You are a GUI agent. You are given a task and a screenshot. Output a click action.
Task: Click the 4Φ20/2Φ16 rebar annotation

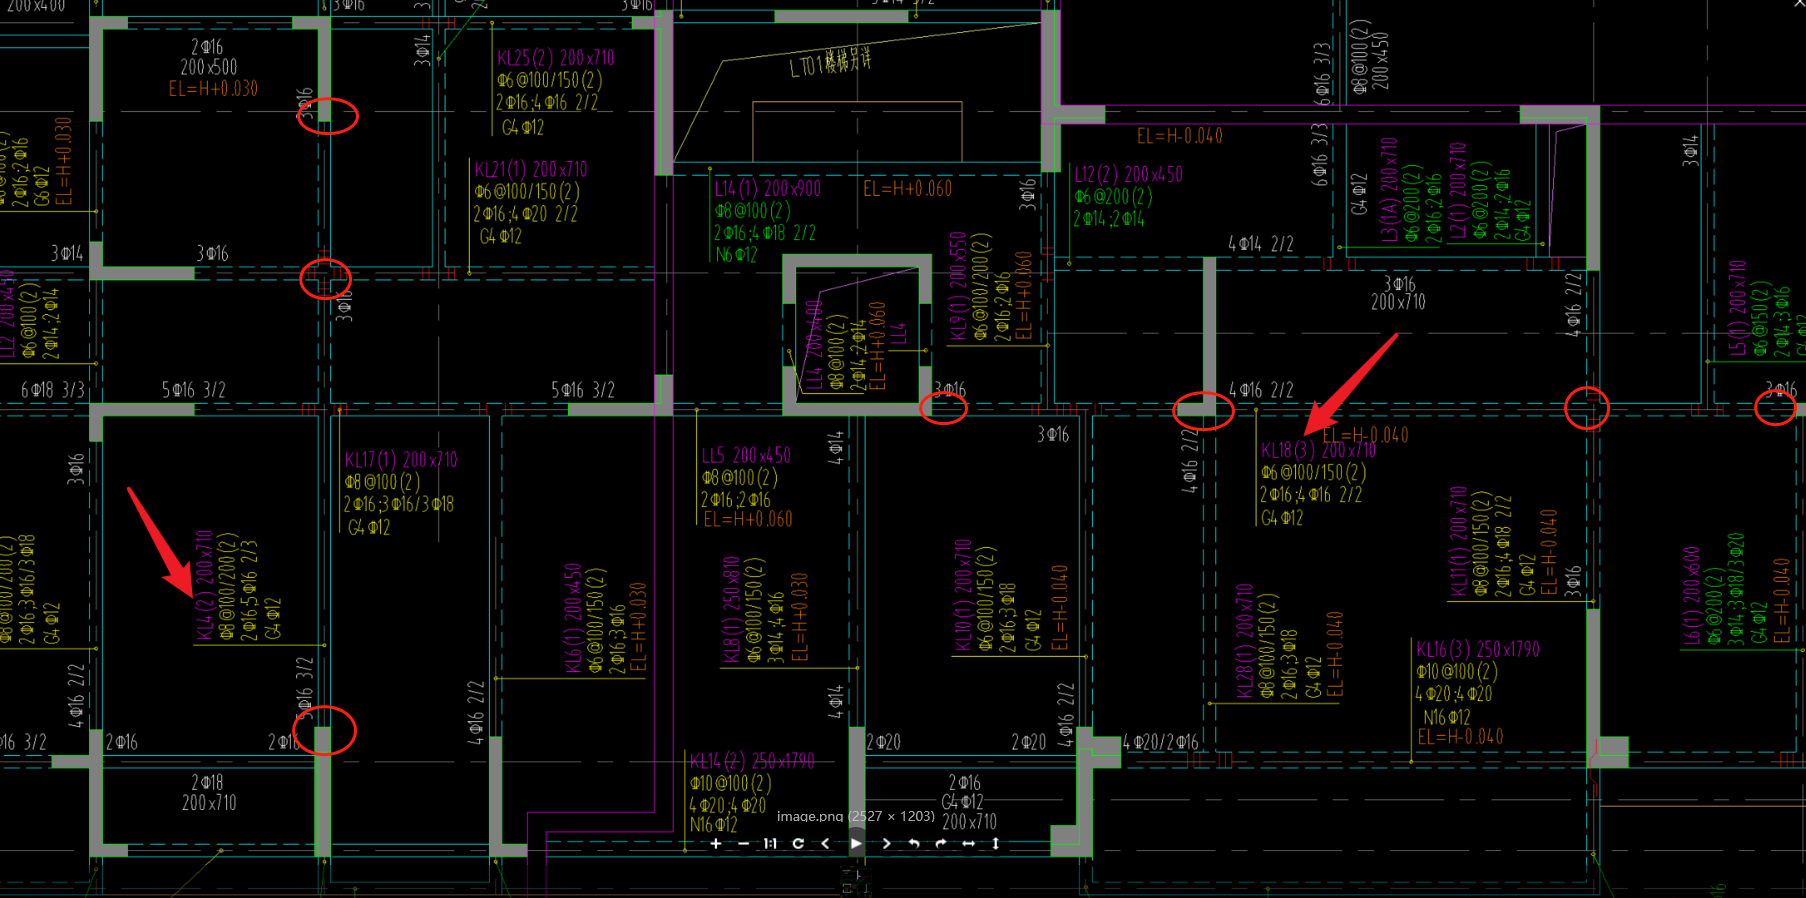(x=1160, y=742)
